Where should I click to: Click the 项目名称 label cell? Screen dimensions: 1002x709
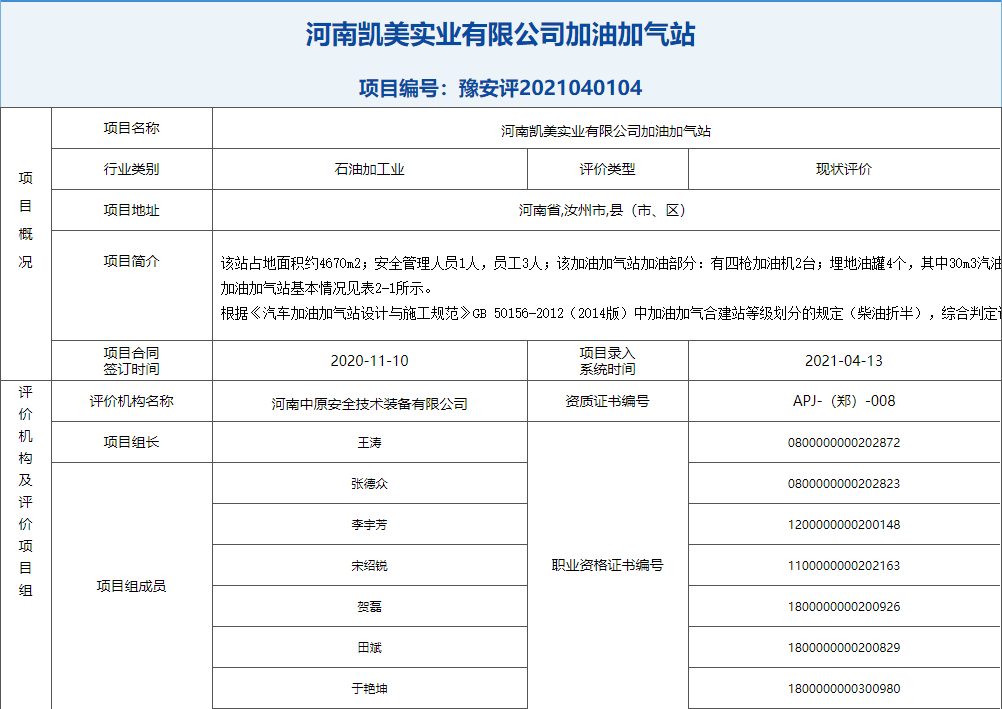[132, 128]
